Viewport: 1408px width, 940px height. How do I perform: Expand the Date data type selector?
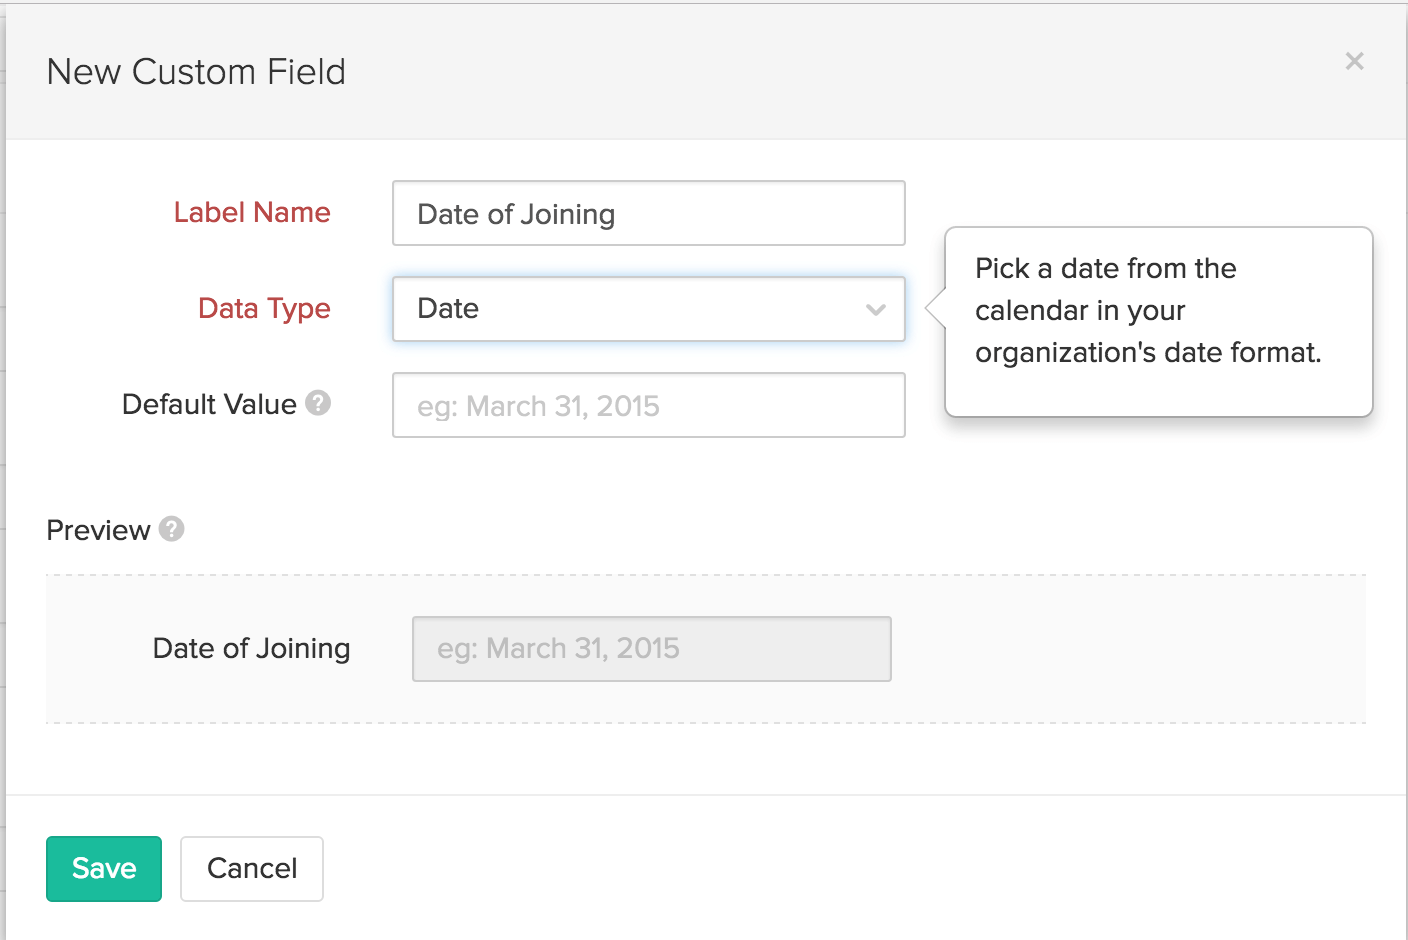tap(648, 310)
